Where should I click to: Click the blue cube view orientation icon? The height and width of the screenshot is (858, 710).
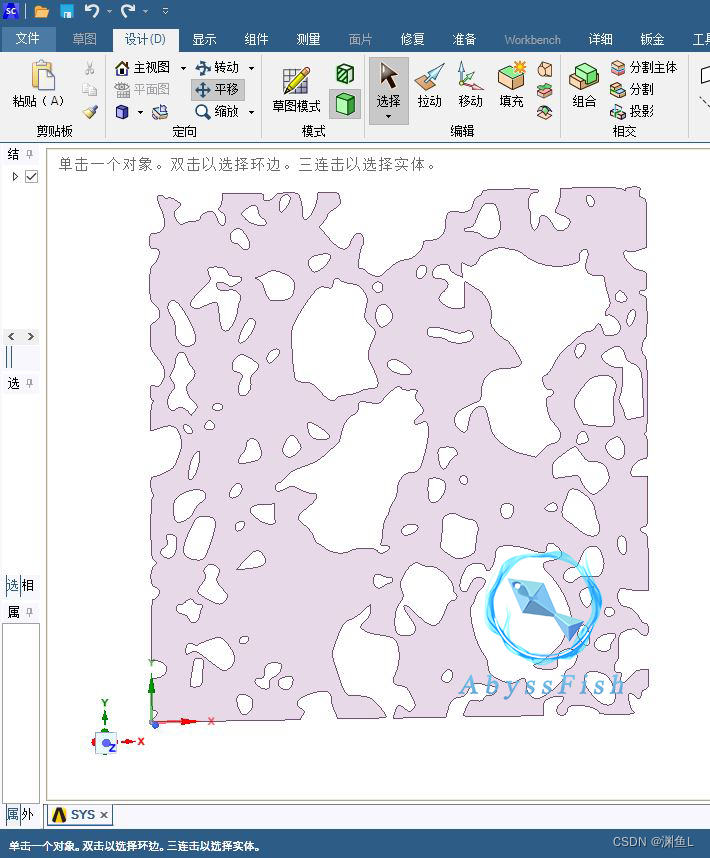coord(122,112)
